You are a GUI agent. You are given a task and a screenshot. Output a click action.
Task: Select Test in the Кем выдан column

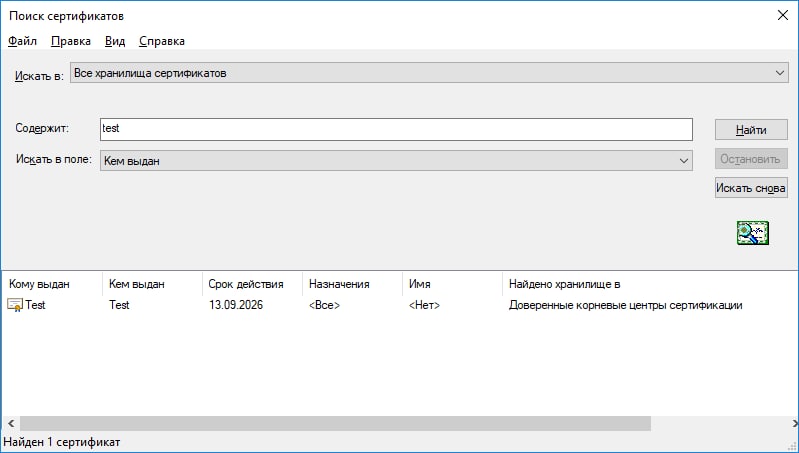(x=119, y=305)
